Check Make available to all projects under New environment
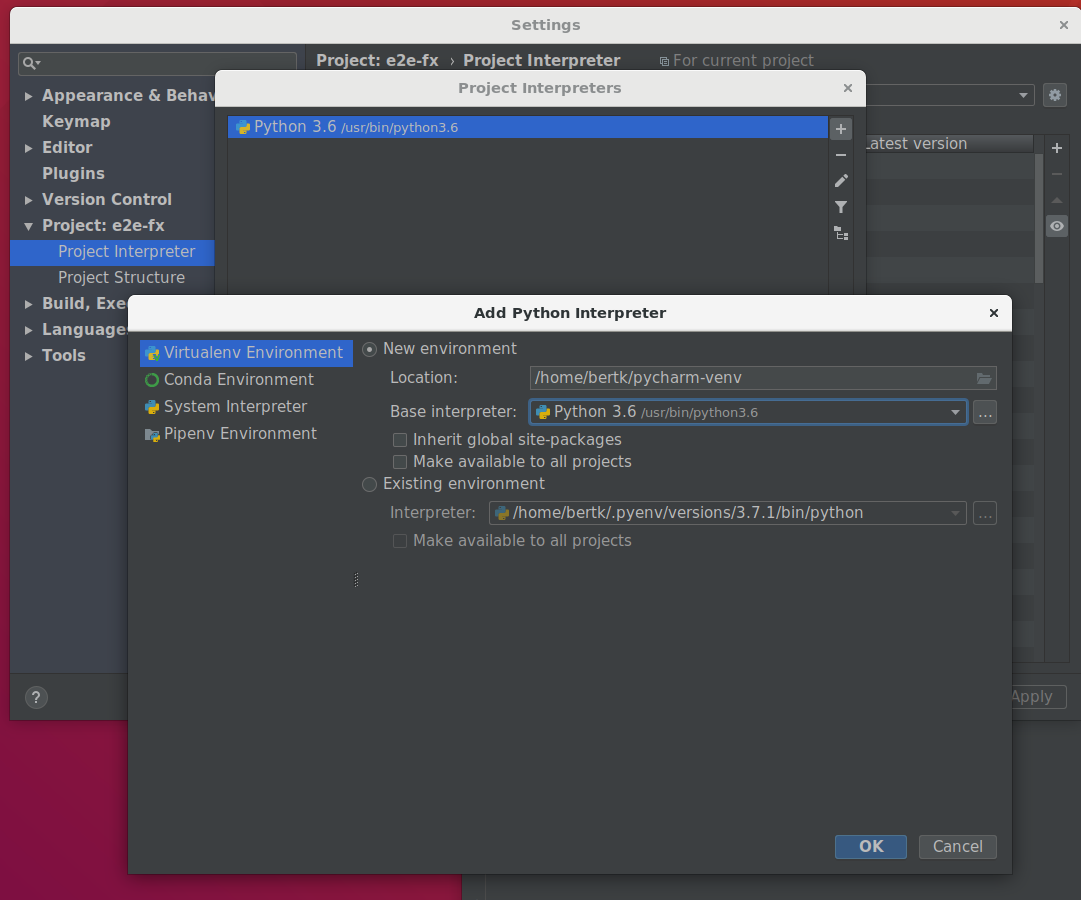This screenshot has height=900, width=1081. click(x=400, y=462)
